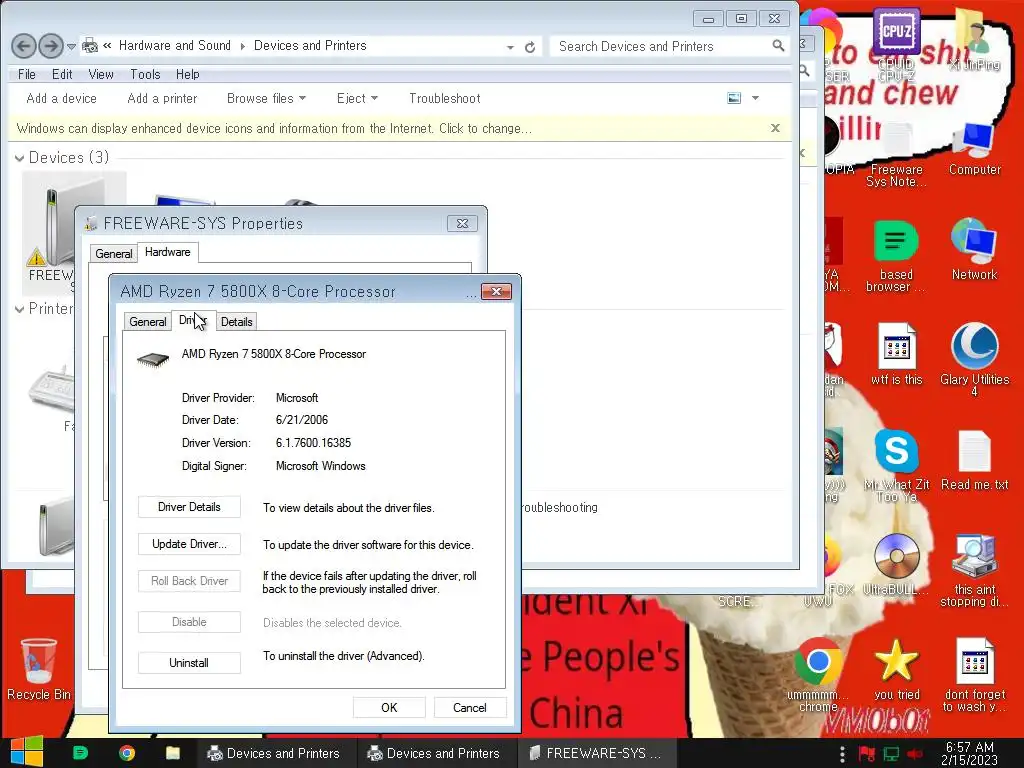The image size is (1024, 768).
Task: Click the Back navigation arrow
Action: tap(24, 46)
